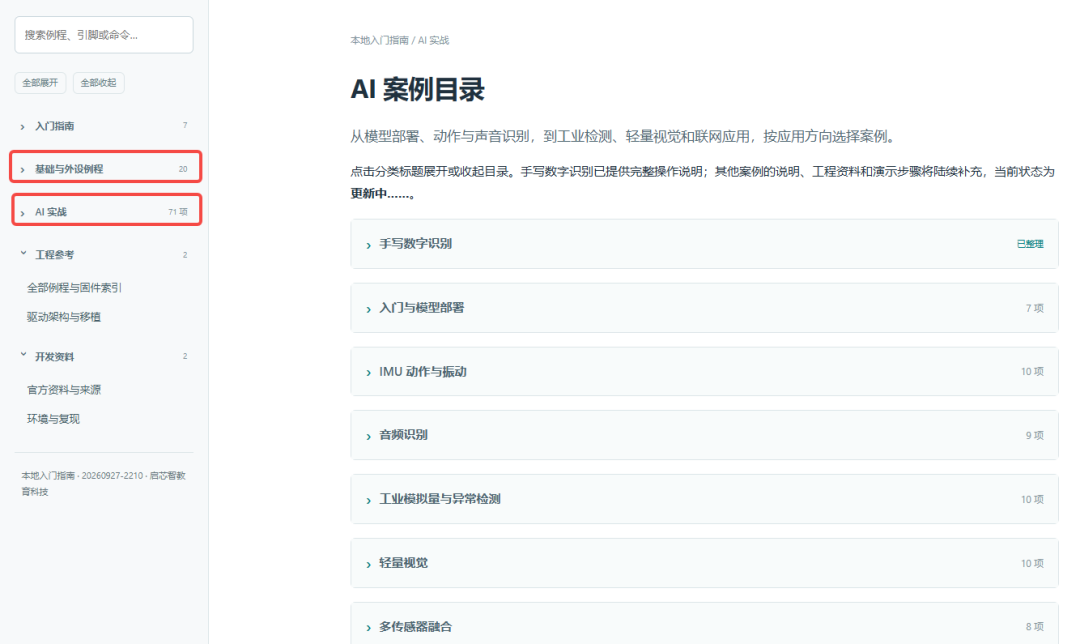
Task: Expand the 入门与模型部署 category
Action: (705, 308)
